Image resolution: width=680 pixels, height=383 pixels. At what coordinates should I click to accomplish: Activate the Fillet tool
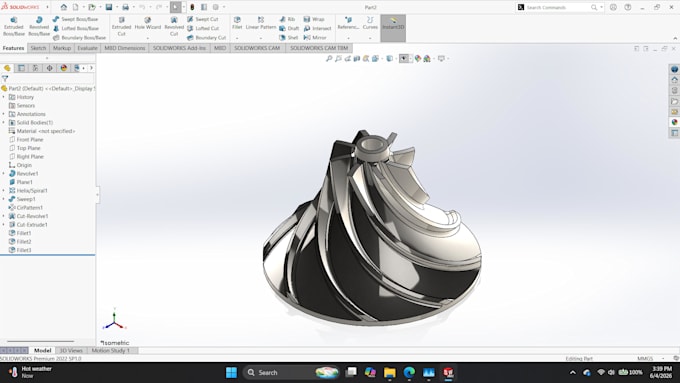(237, 23)
